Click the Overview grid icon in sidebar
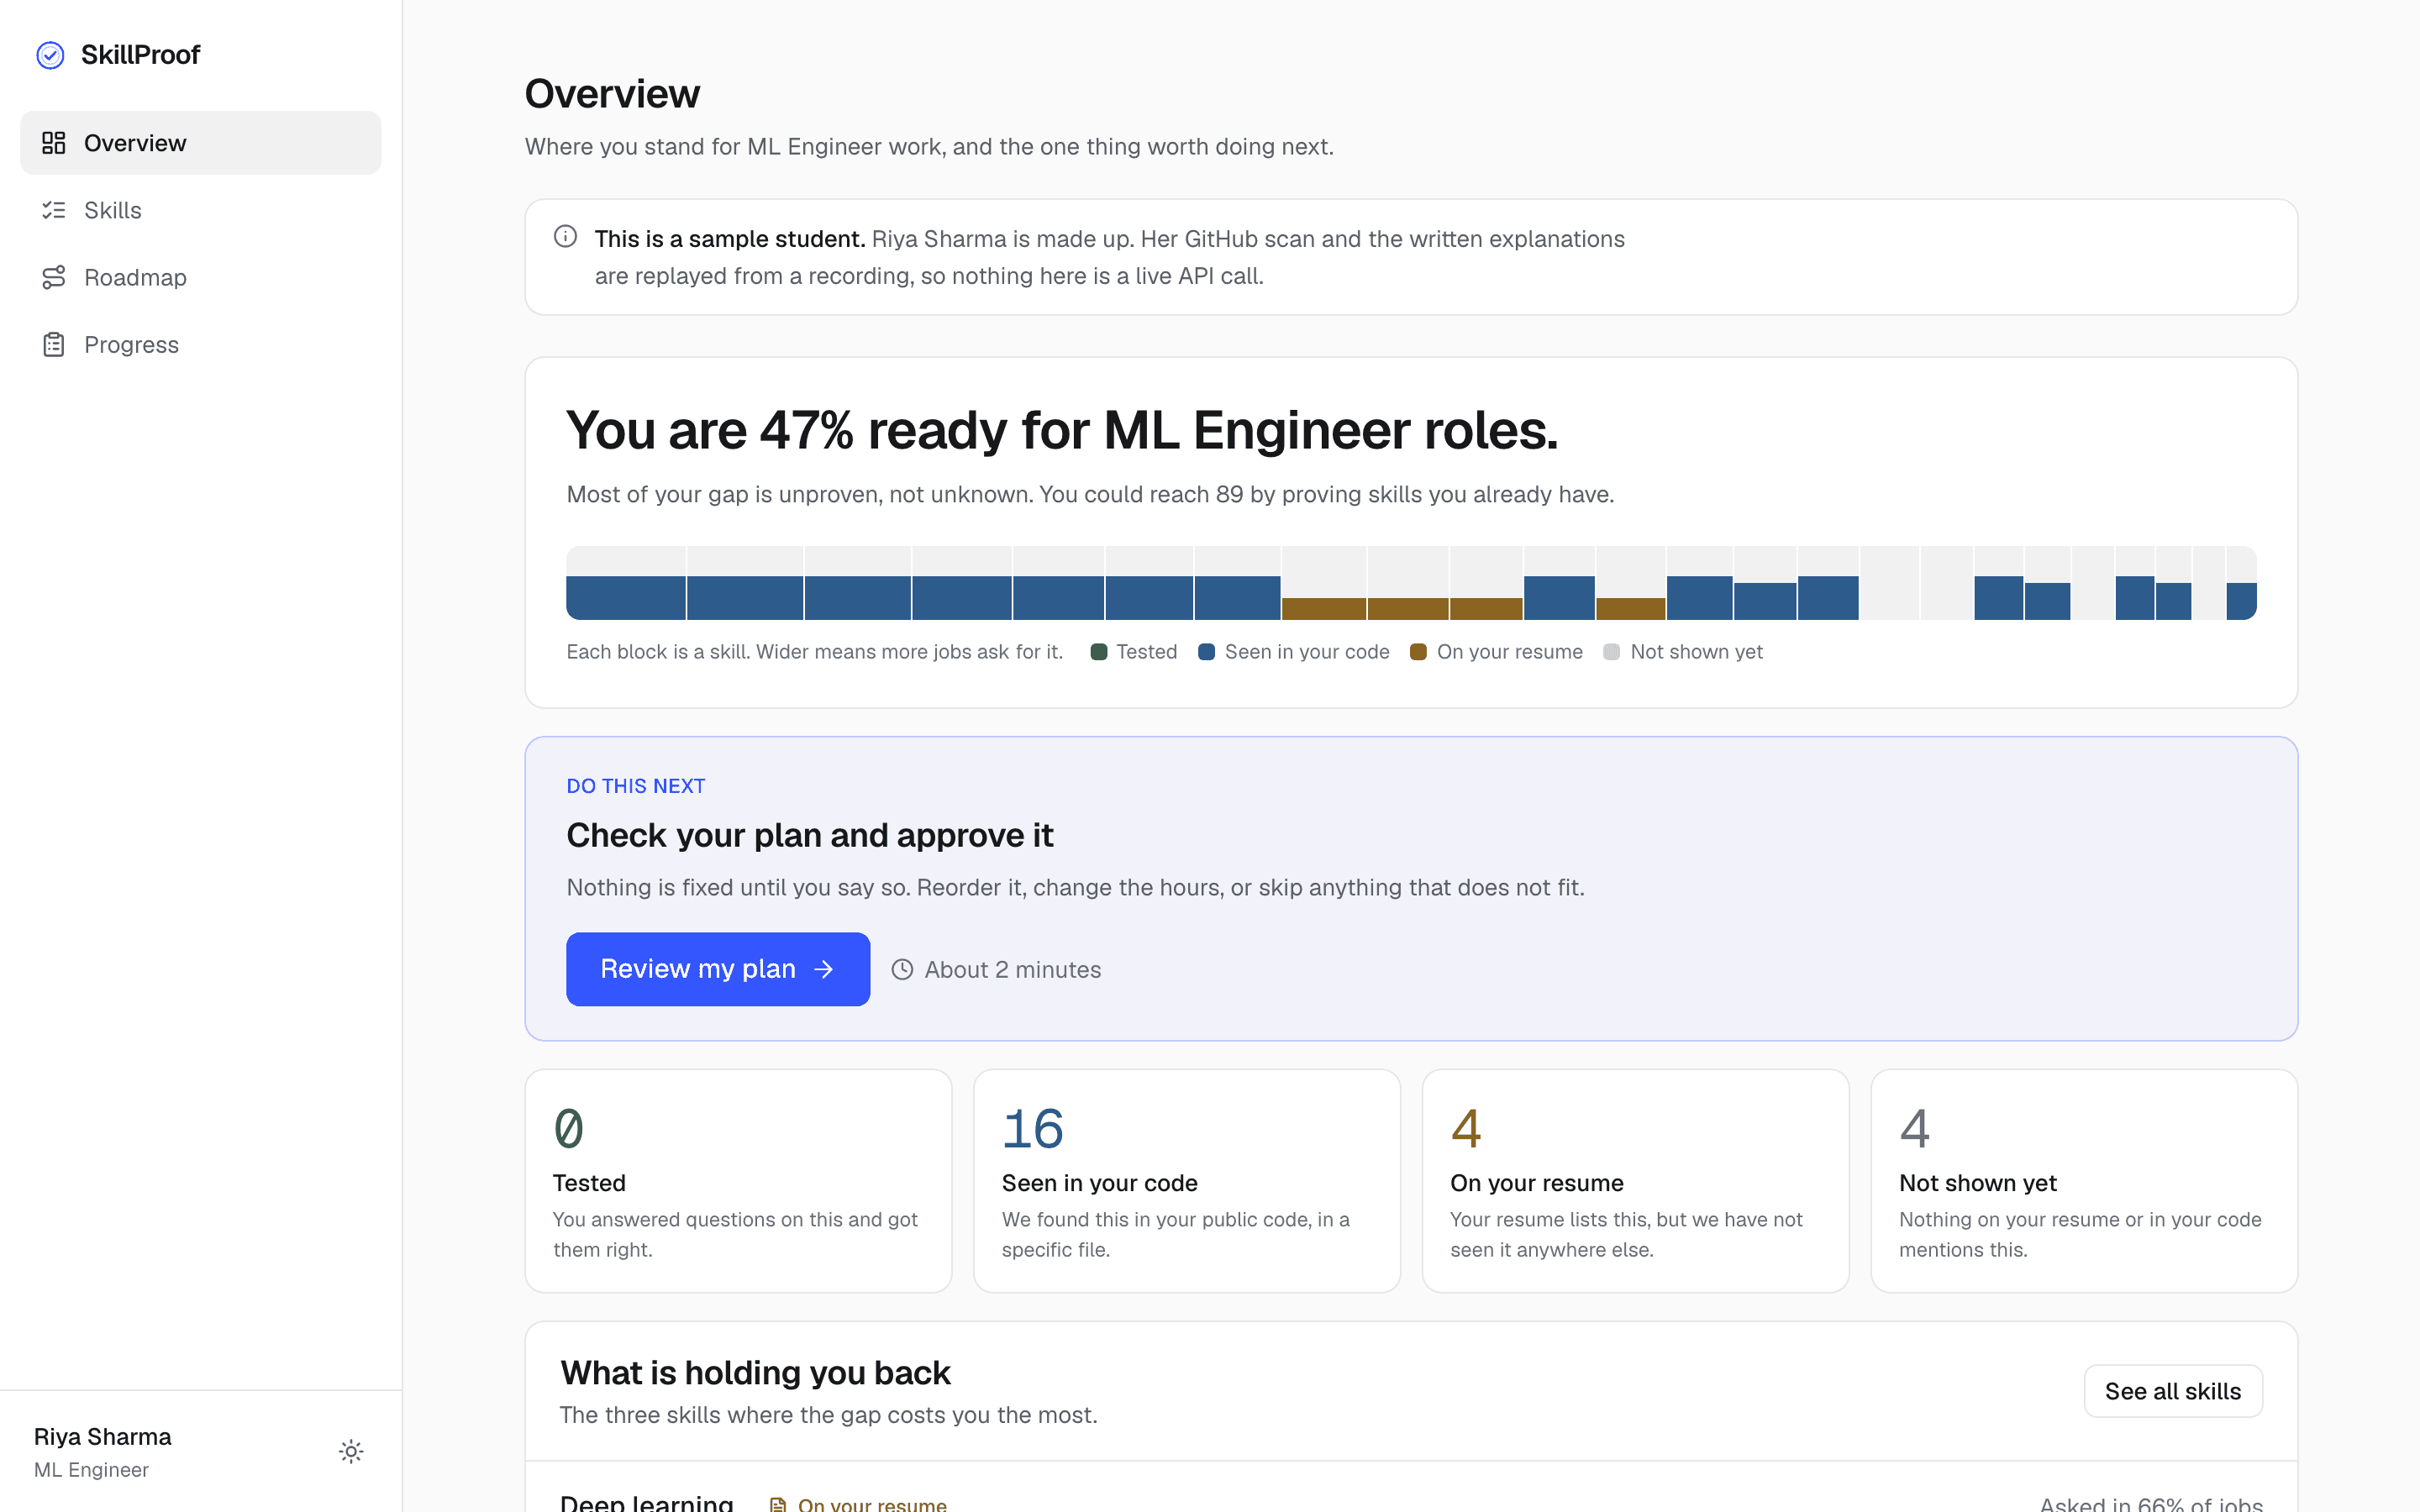The height and width of the screenshot is (1512, 2420). (54, 143)
